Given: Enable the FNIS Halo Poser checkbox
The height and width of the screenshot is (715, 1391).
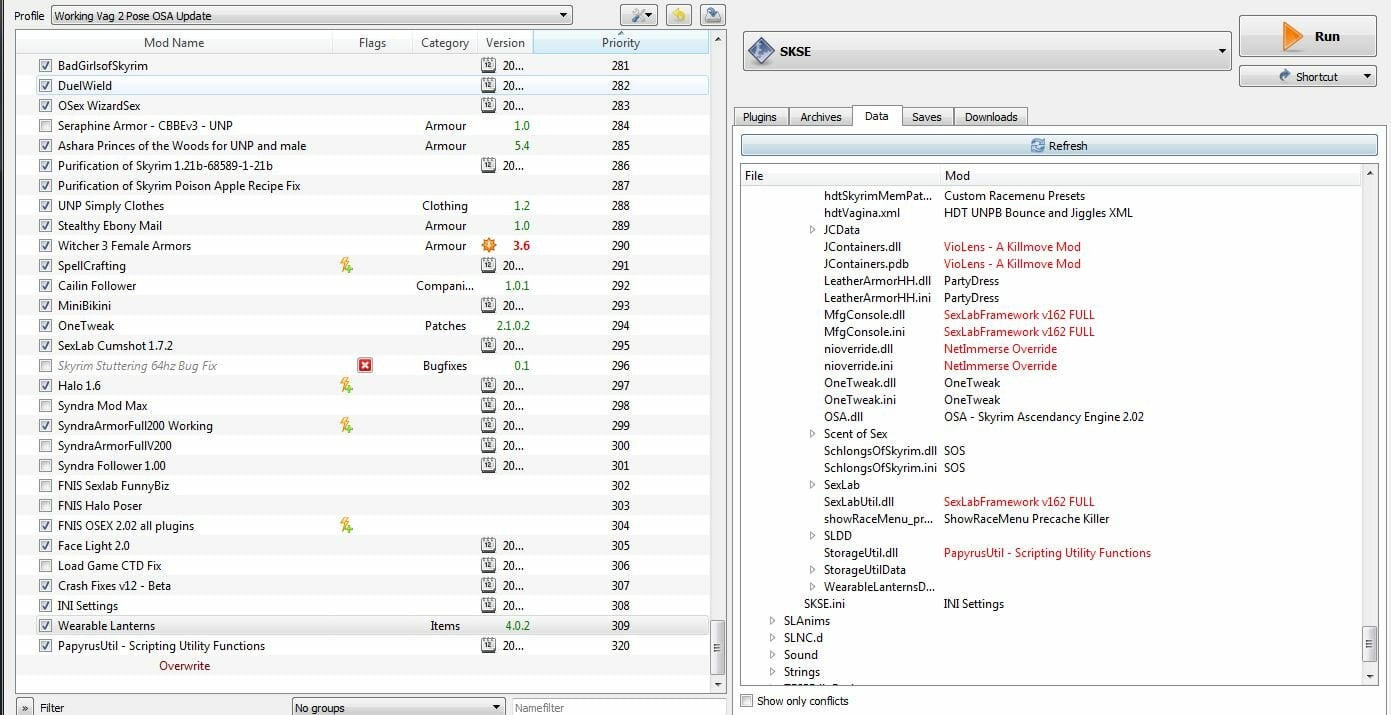Looking at the screenshot, I should click(x=45, y=506).
